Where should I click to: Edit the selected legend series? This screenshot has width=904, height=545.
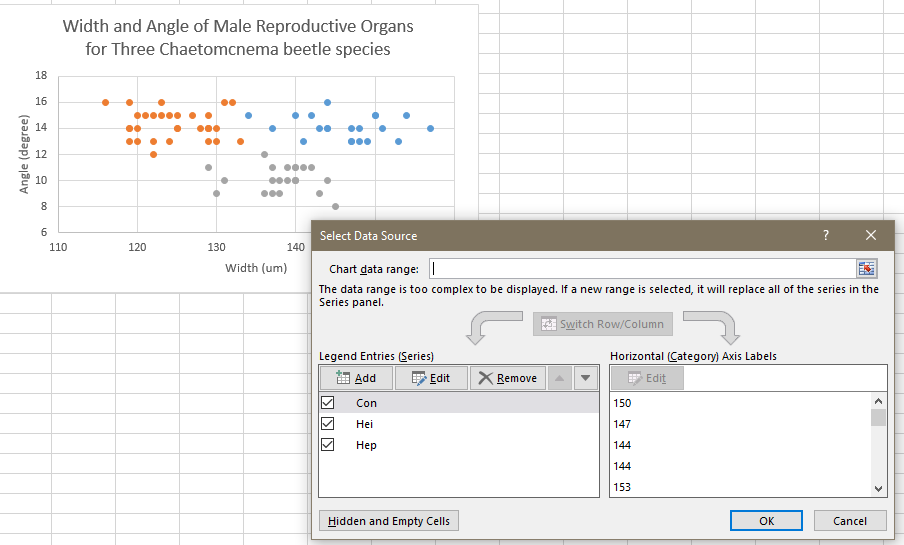coord(431,378)
